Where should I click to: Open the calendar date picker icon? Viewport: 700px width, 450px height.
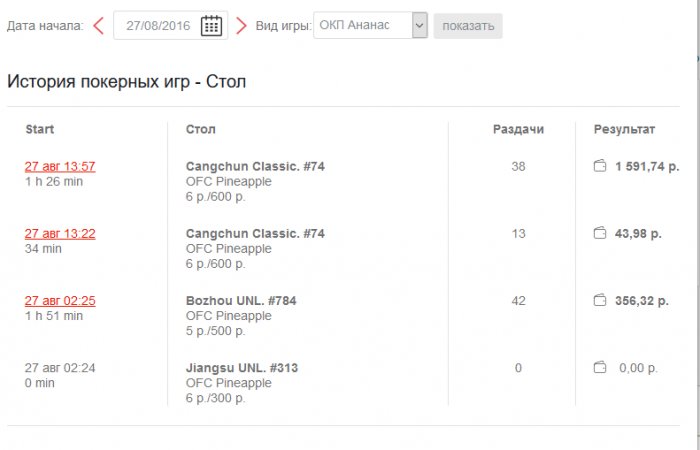point(211,26)
